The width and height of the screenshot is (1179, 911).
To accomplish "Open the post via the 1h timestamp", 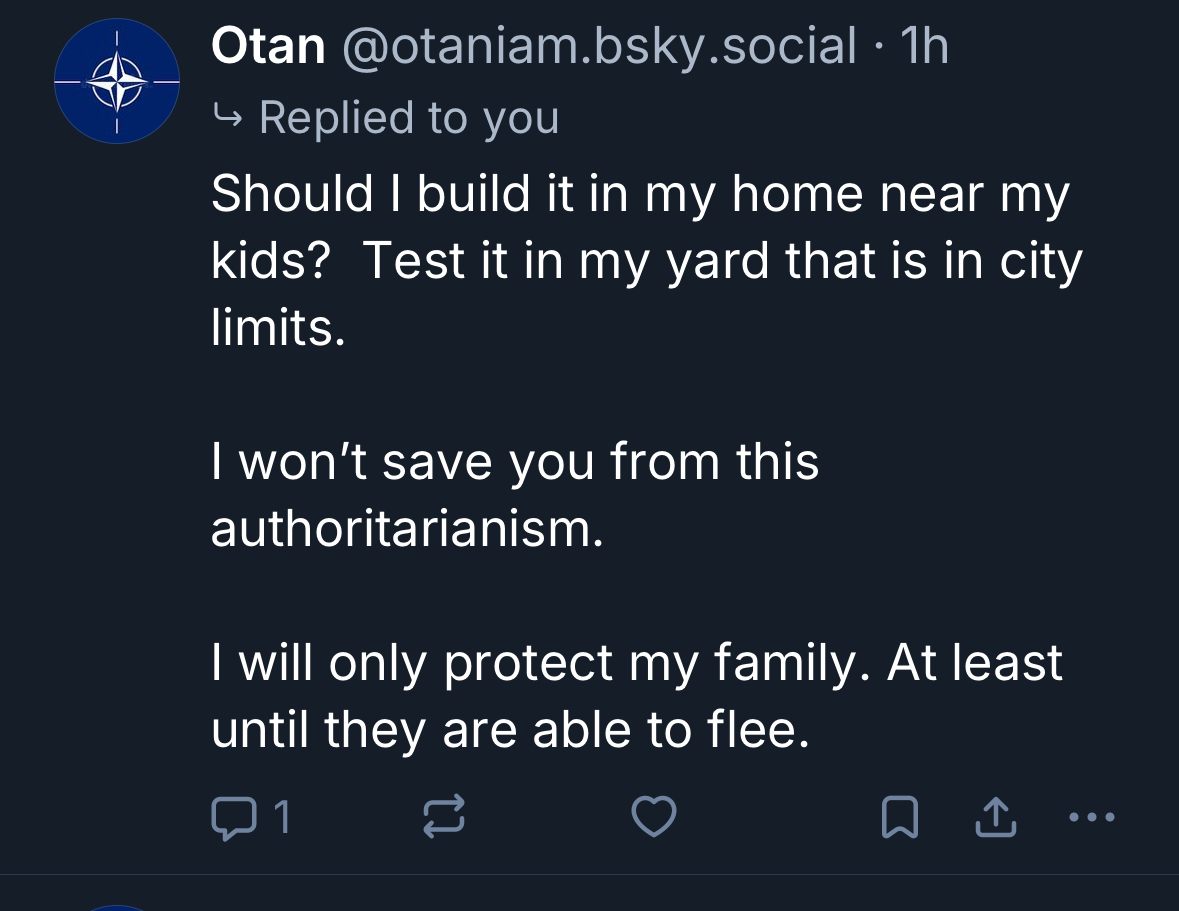I will (924, 47).
